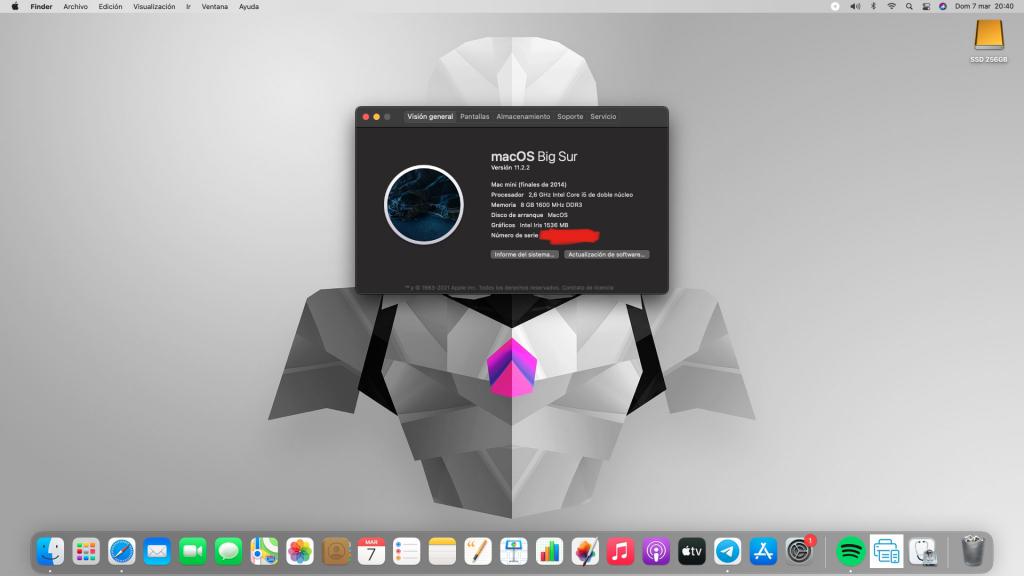Open Podcasts in the Dock
This screenshot has width=1024, height=576.
pyautogui.click(x=656, y=551)
